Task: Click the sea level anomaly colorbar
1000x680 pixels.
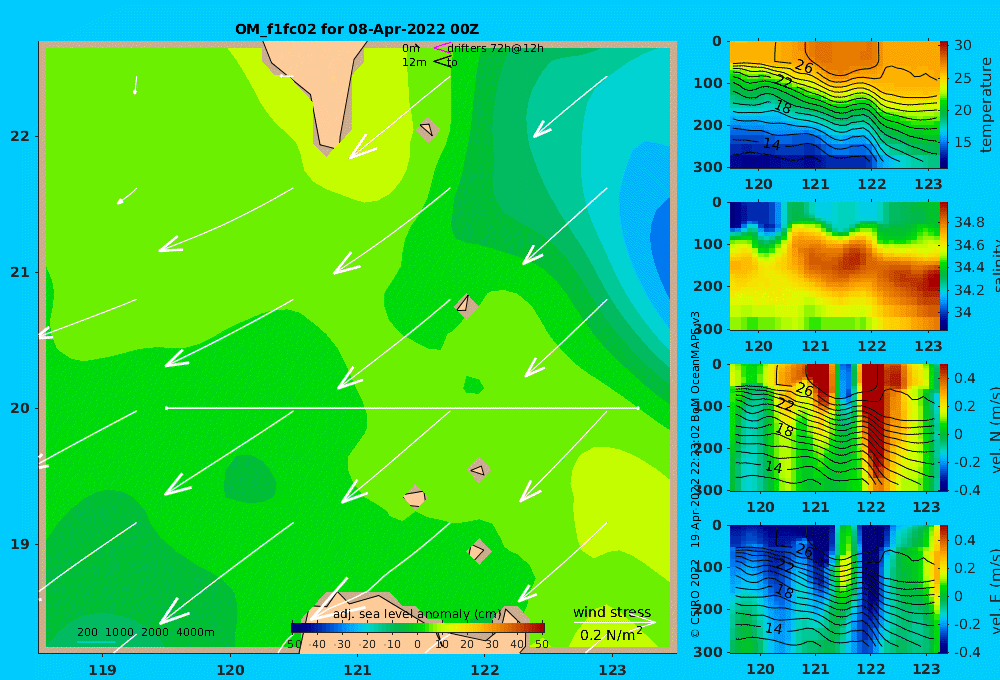Action: pyautogui.click(x=417, y=628)
